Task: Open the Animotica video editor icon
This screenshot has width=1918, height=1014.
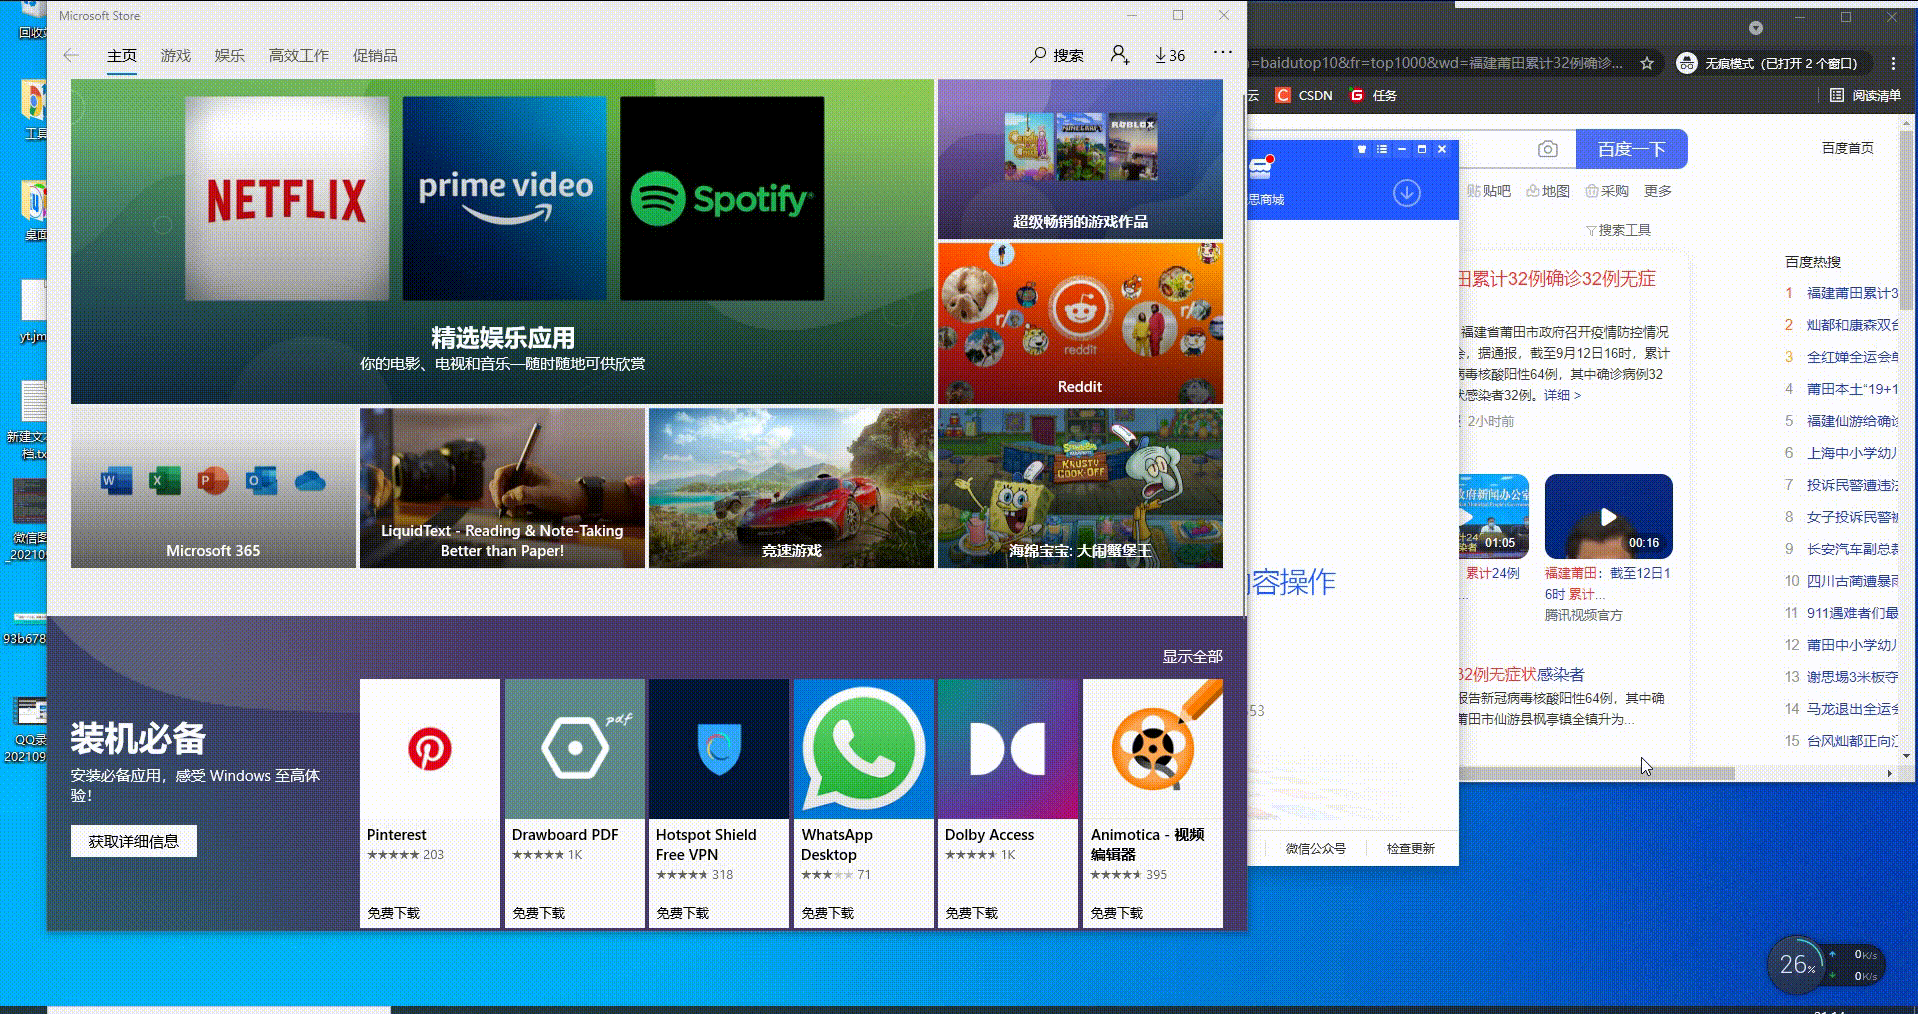Action: click(x=1153, y=749)
